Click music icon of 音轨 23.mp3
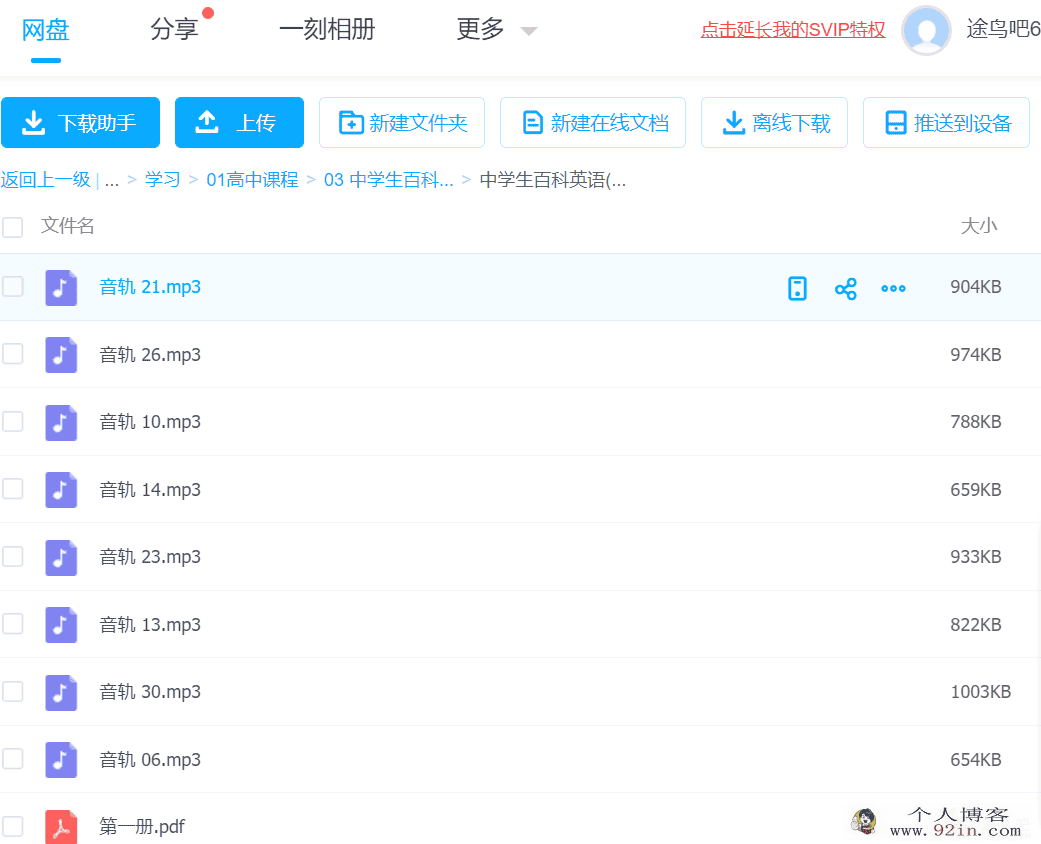Viewport: 1041px width, 844px height. (x=61, y=557)
